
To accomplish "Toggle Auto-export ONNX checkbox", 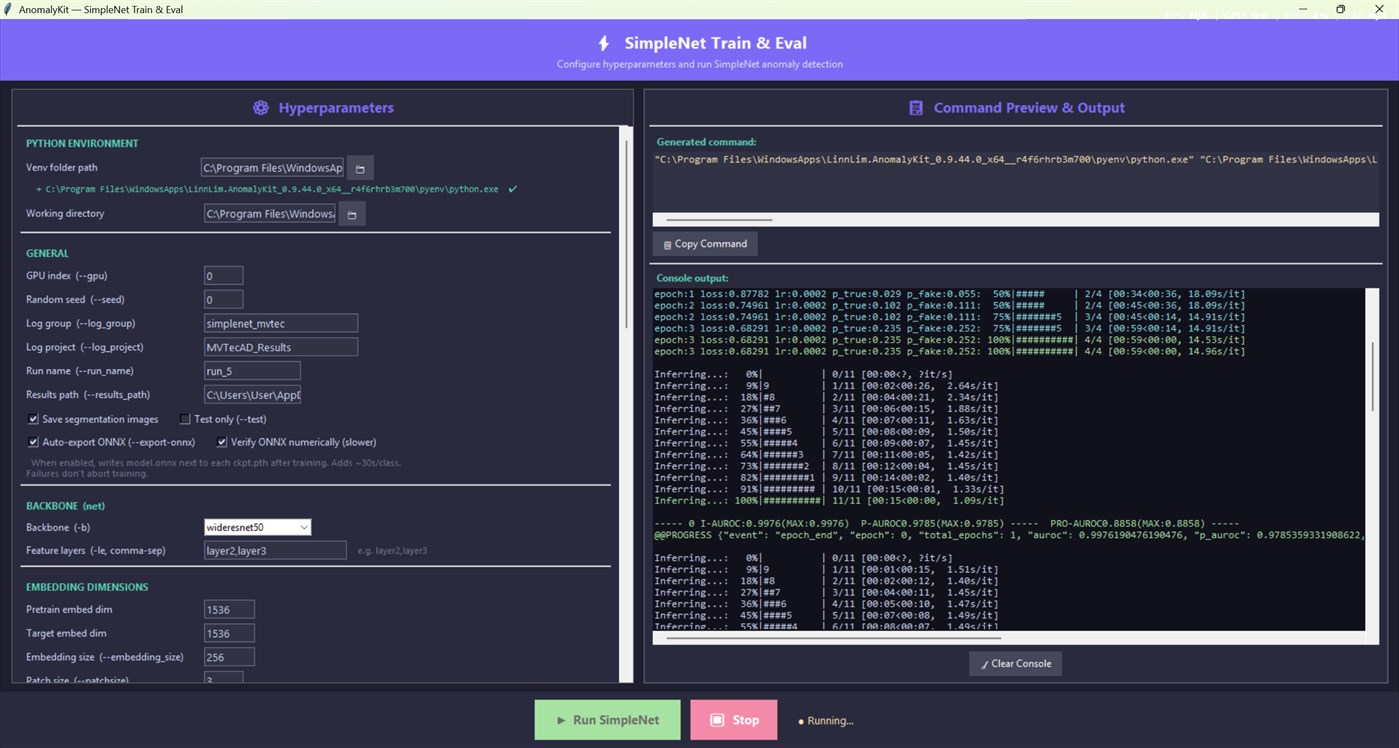I will click(34, 442).
